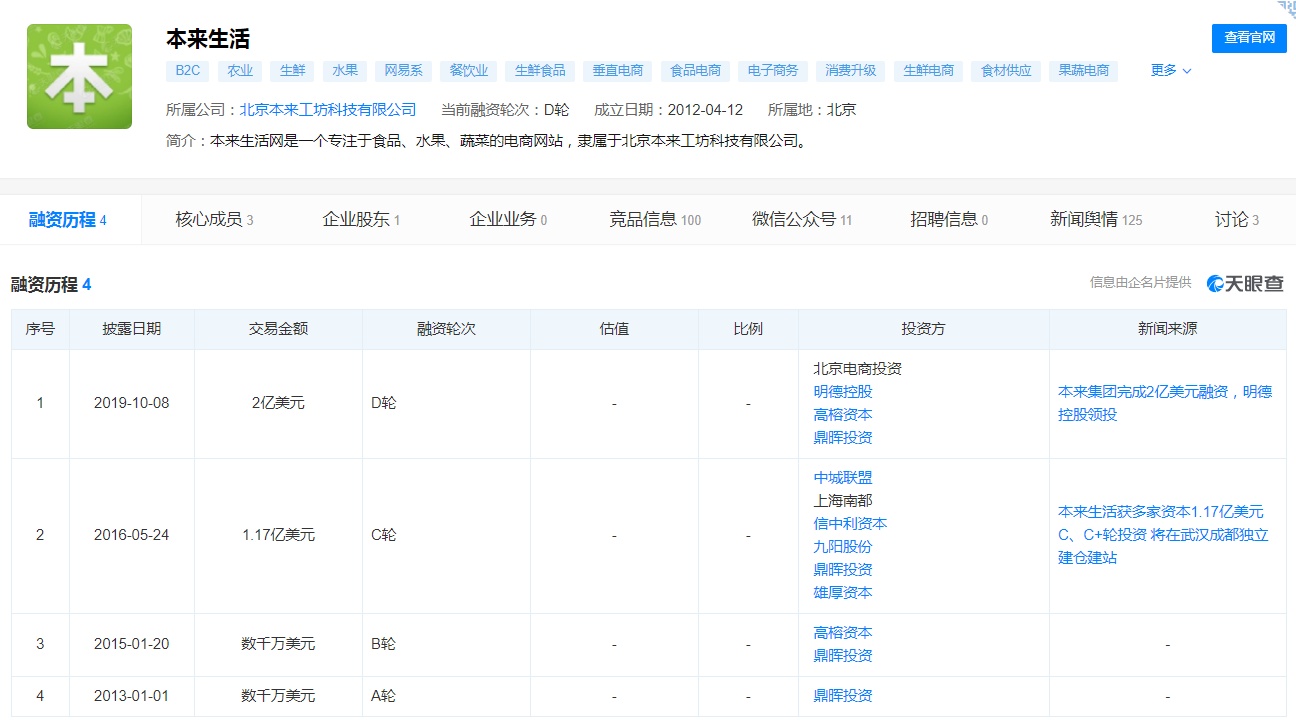
Task: Click the date 2013-01-01 cell
Action: coord(132,696)
